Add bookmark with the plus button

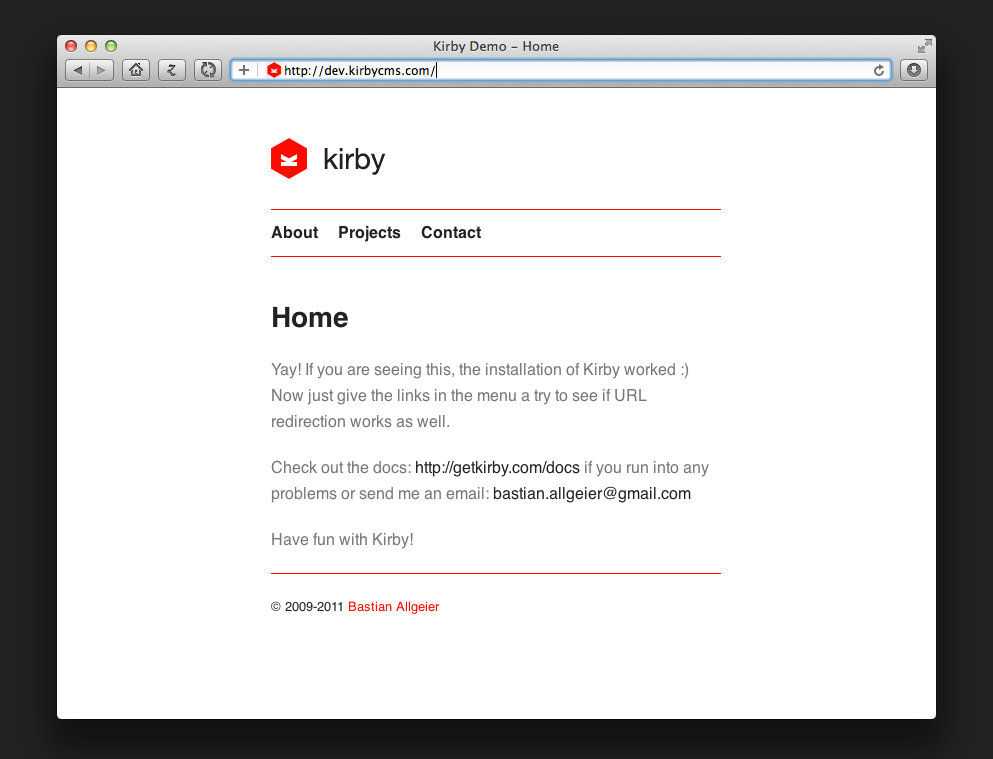(244, 70)
